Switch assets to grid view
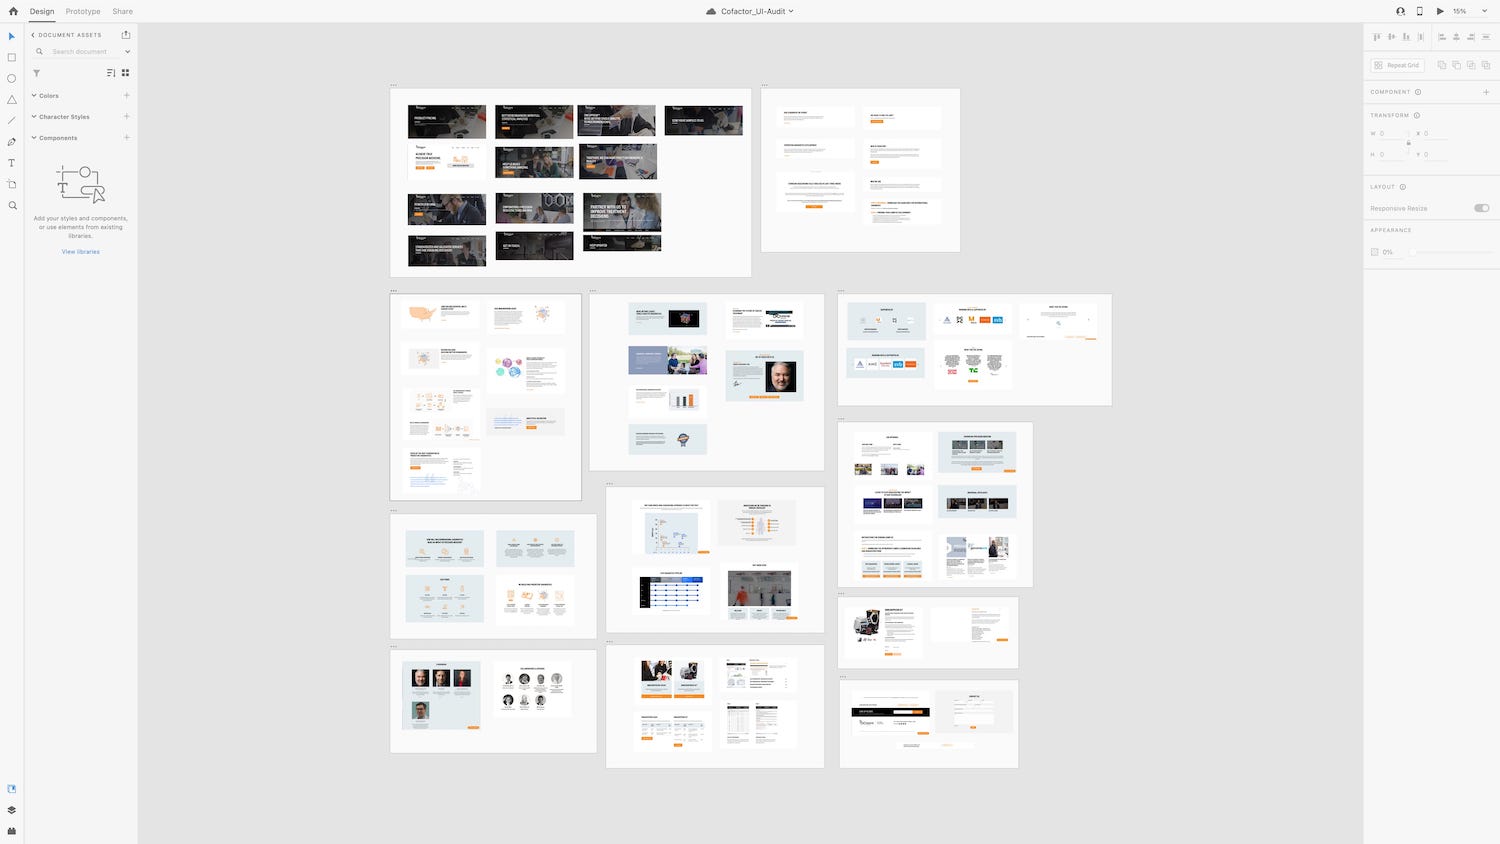This screenshot has width=1500, height=844. (125, 73)
